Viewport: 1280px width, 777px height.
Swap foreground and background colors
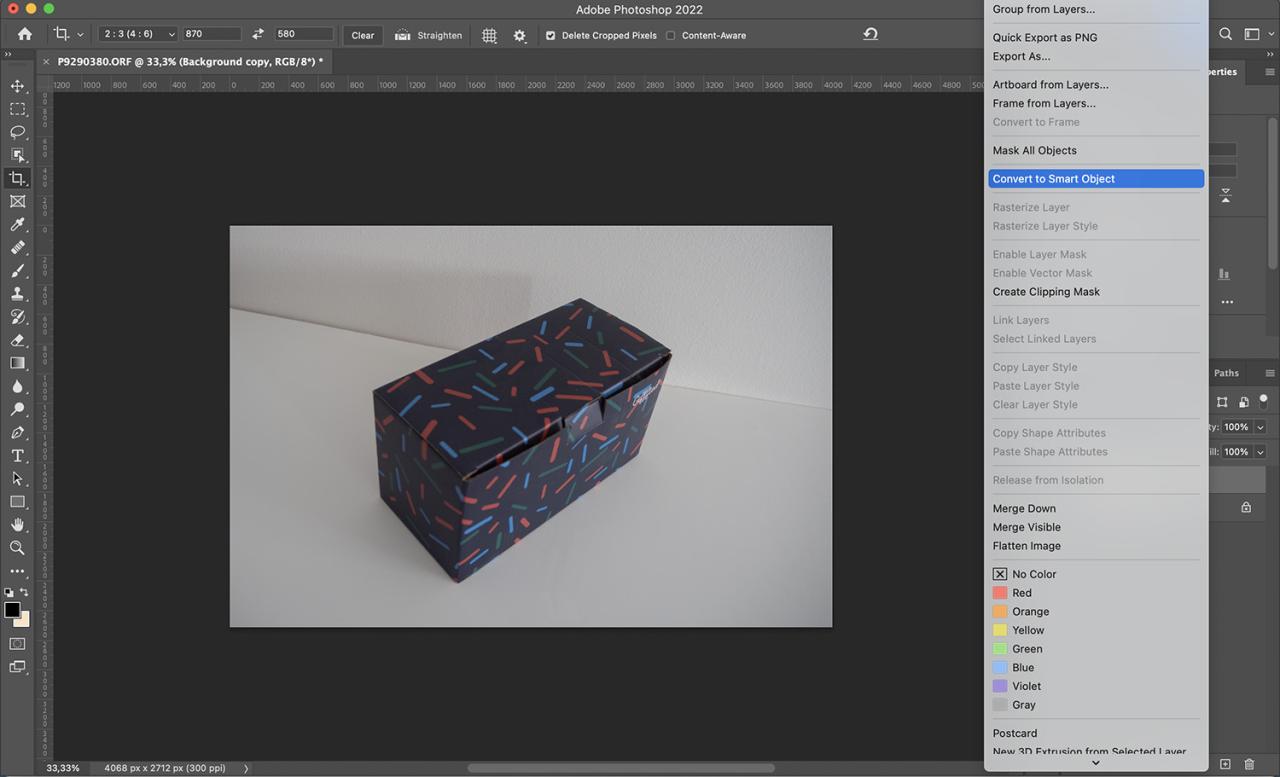tap(24, 592)
